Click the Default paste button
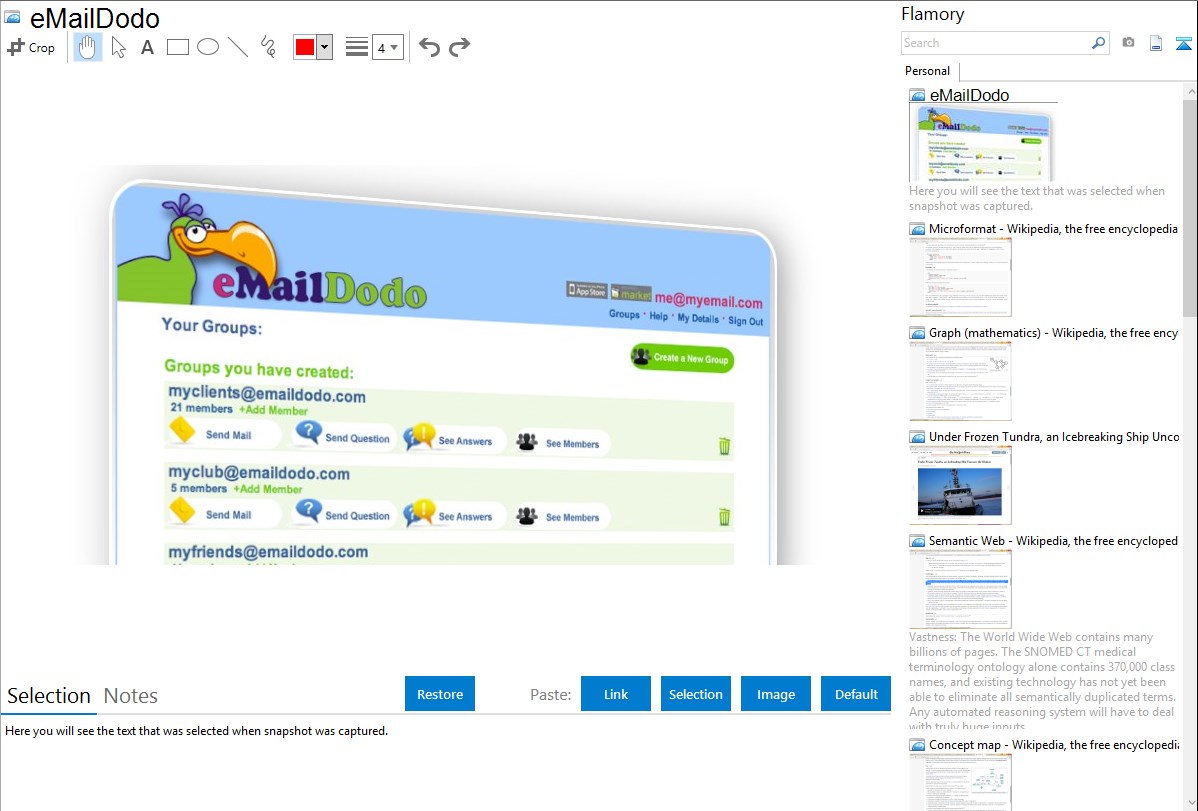 click(x=856, y=694)
